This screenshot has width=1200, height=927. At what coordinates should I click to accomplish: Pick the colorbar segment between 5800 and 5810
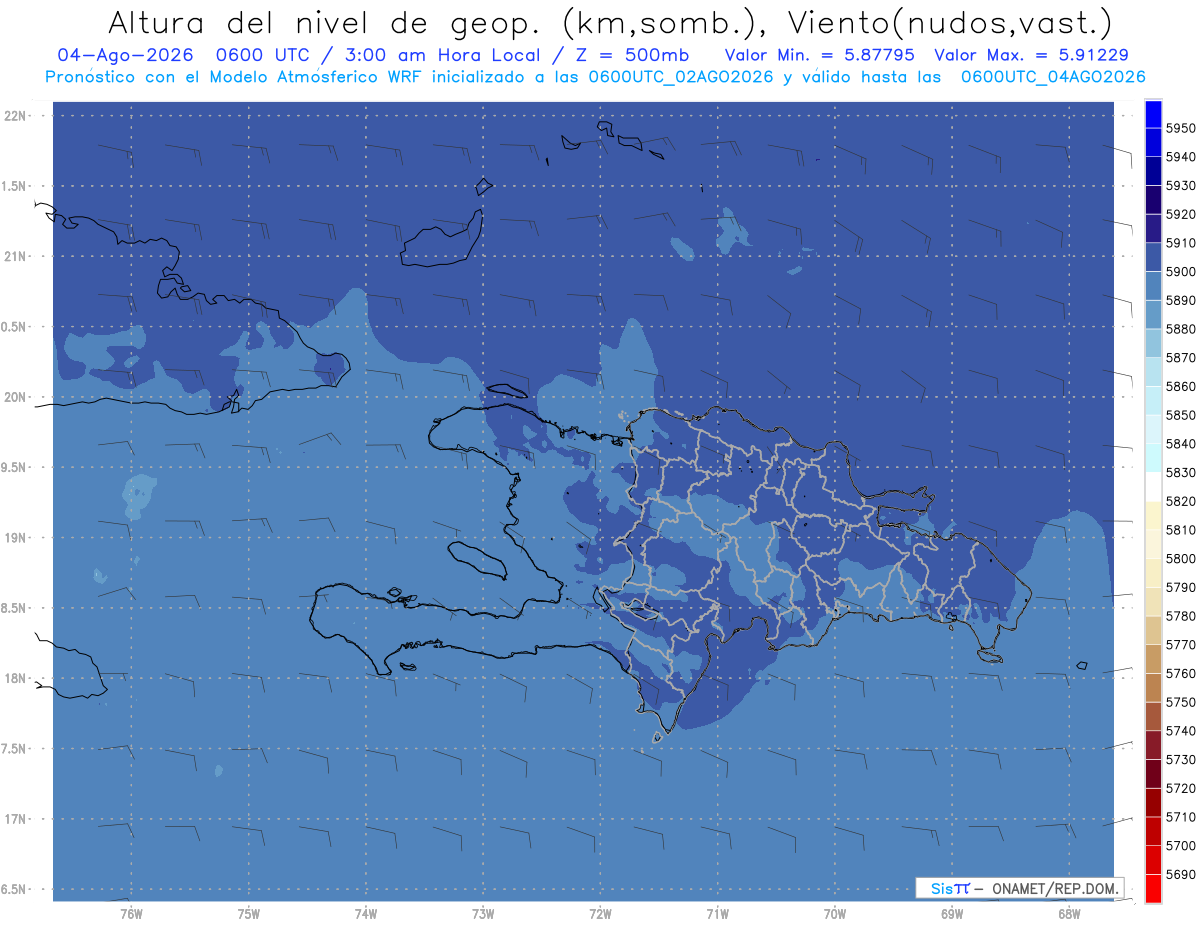click(x=1153, y=544)
